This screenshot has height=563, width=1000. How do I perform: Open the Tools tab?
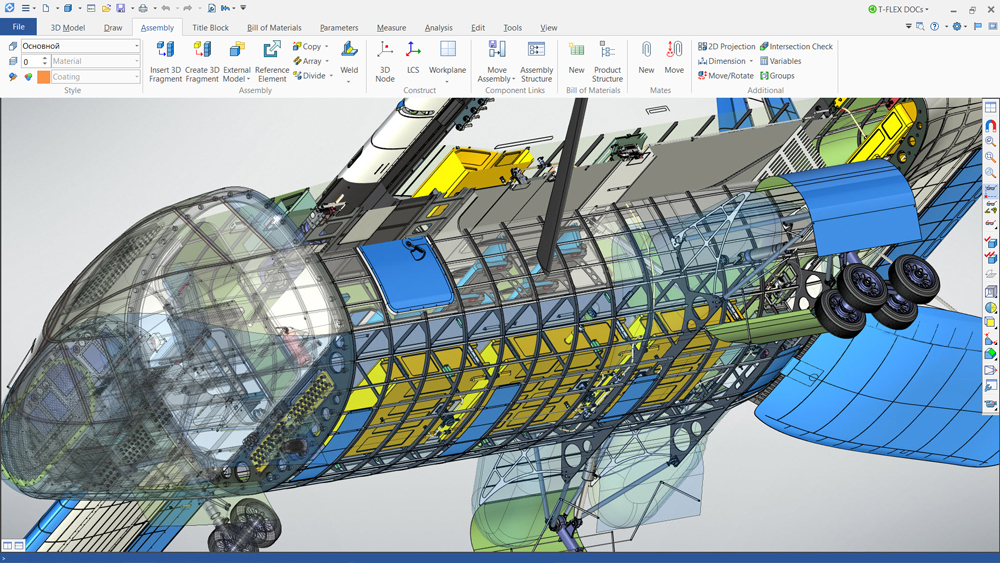click(x=512, y=27)
